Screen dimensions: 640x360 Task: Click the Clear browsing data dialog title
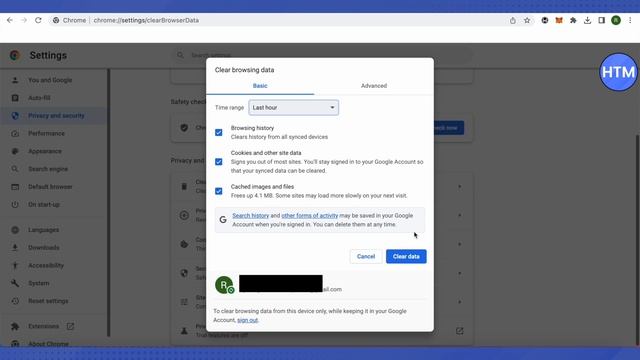click(x=244, y=70)
